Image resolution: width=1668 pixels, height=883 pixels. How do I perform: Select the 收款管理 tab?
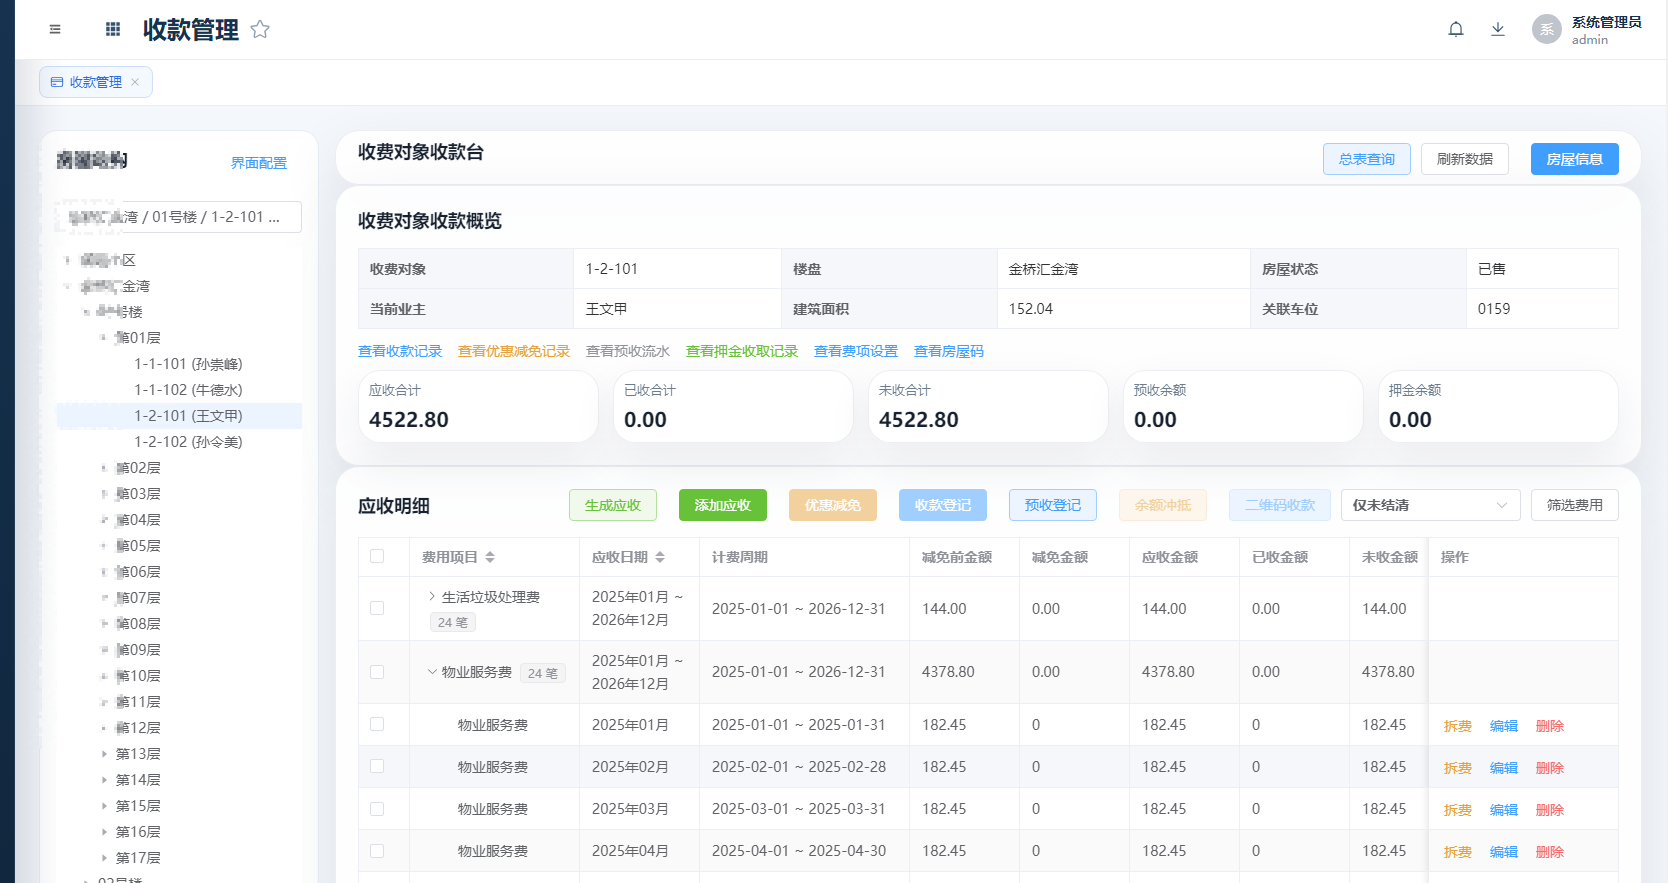pos(96,82)
